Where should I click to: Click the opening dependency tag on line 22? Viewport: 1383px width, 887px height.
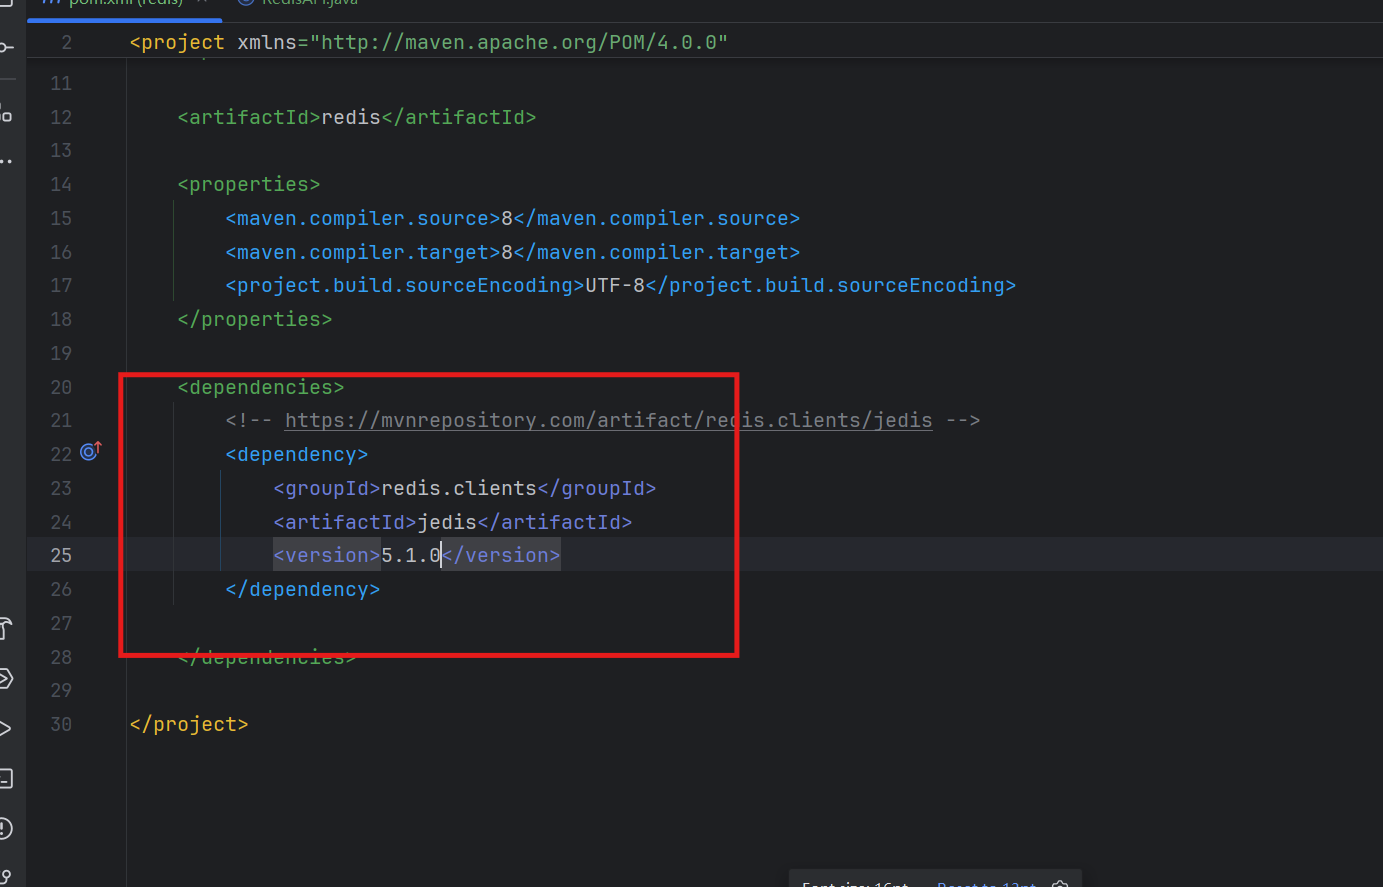(297, 454)
